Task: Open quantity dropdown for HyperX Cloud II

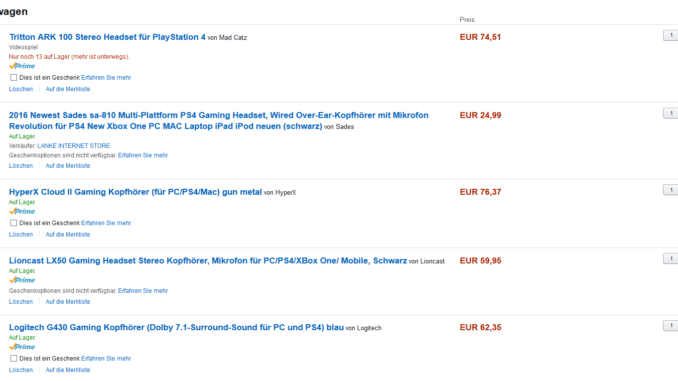Action: pyautogui.click(x=671, y=190)
